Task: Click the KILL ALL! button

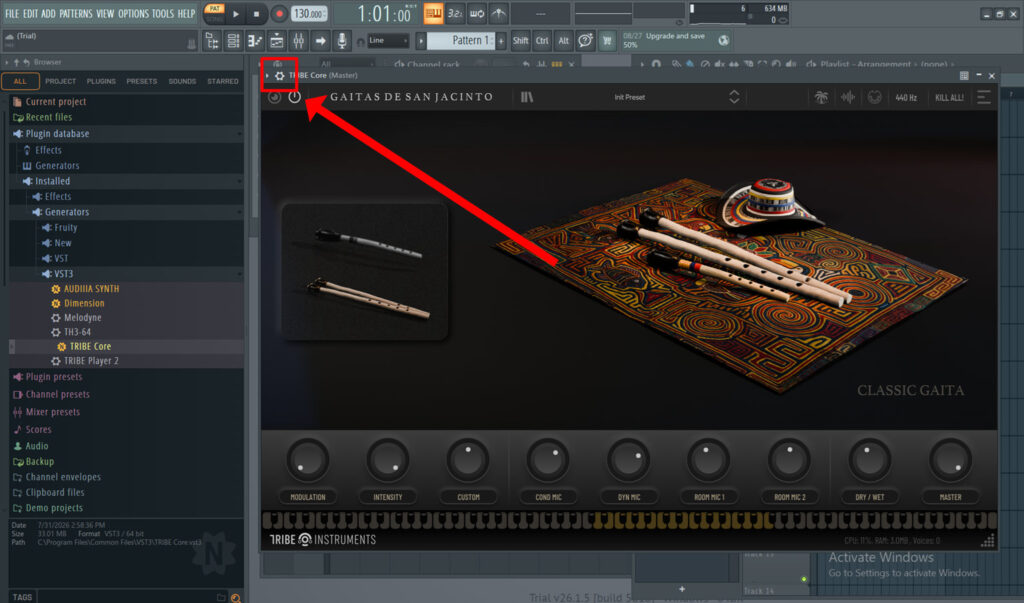Action: click(949, 97)
